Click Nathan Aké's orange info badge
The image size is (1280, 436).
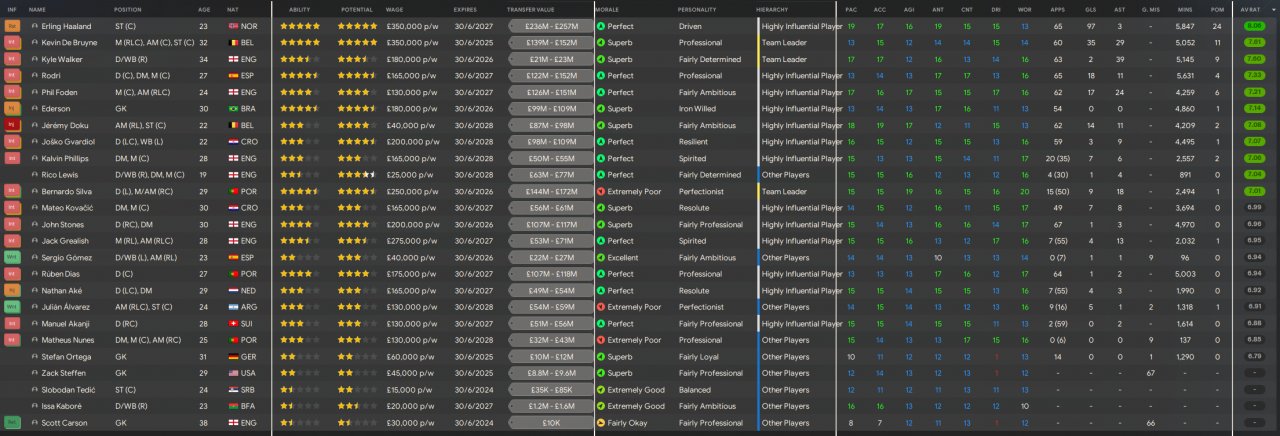pyautogui.click(x=12, y=290)
